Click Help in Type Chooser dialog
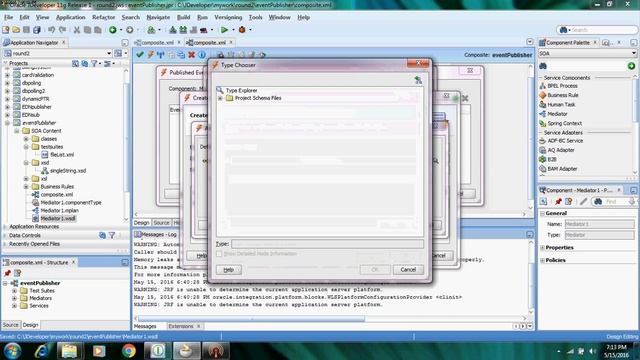The height and width of the screenshot is (360, 640). 229,270
